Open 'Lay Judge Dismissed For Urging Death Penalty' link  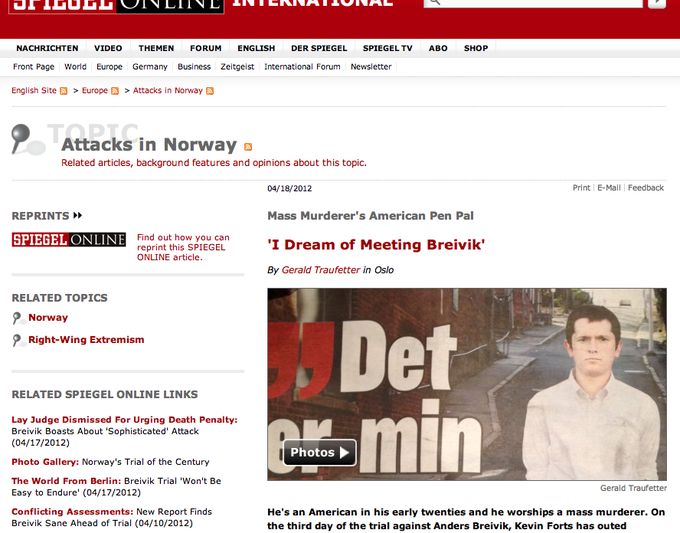[124, 420]
